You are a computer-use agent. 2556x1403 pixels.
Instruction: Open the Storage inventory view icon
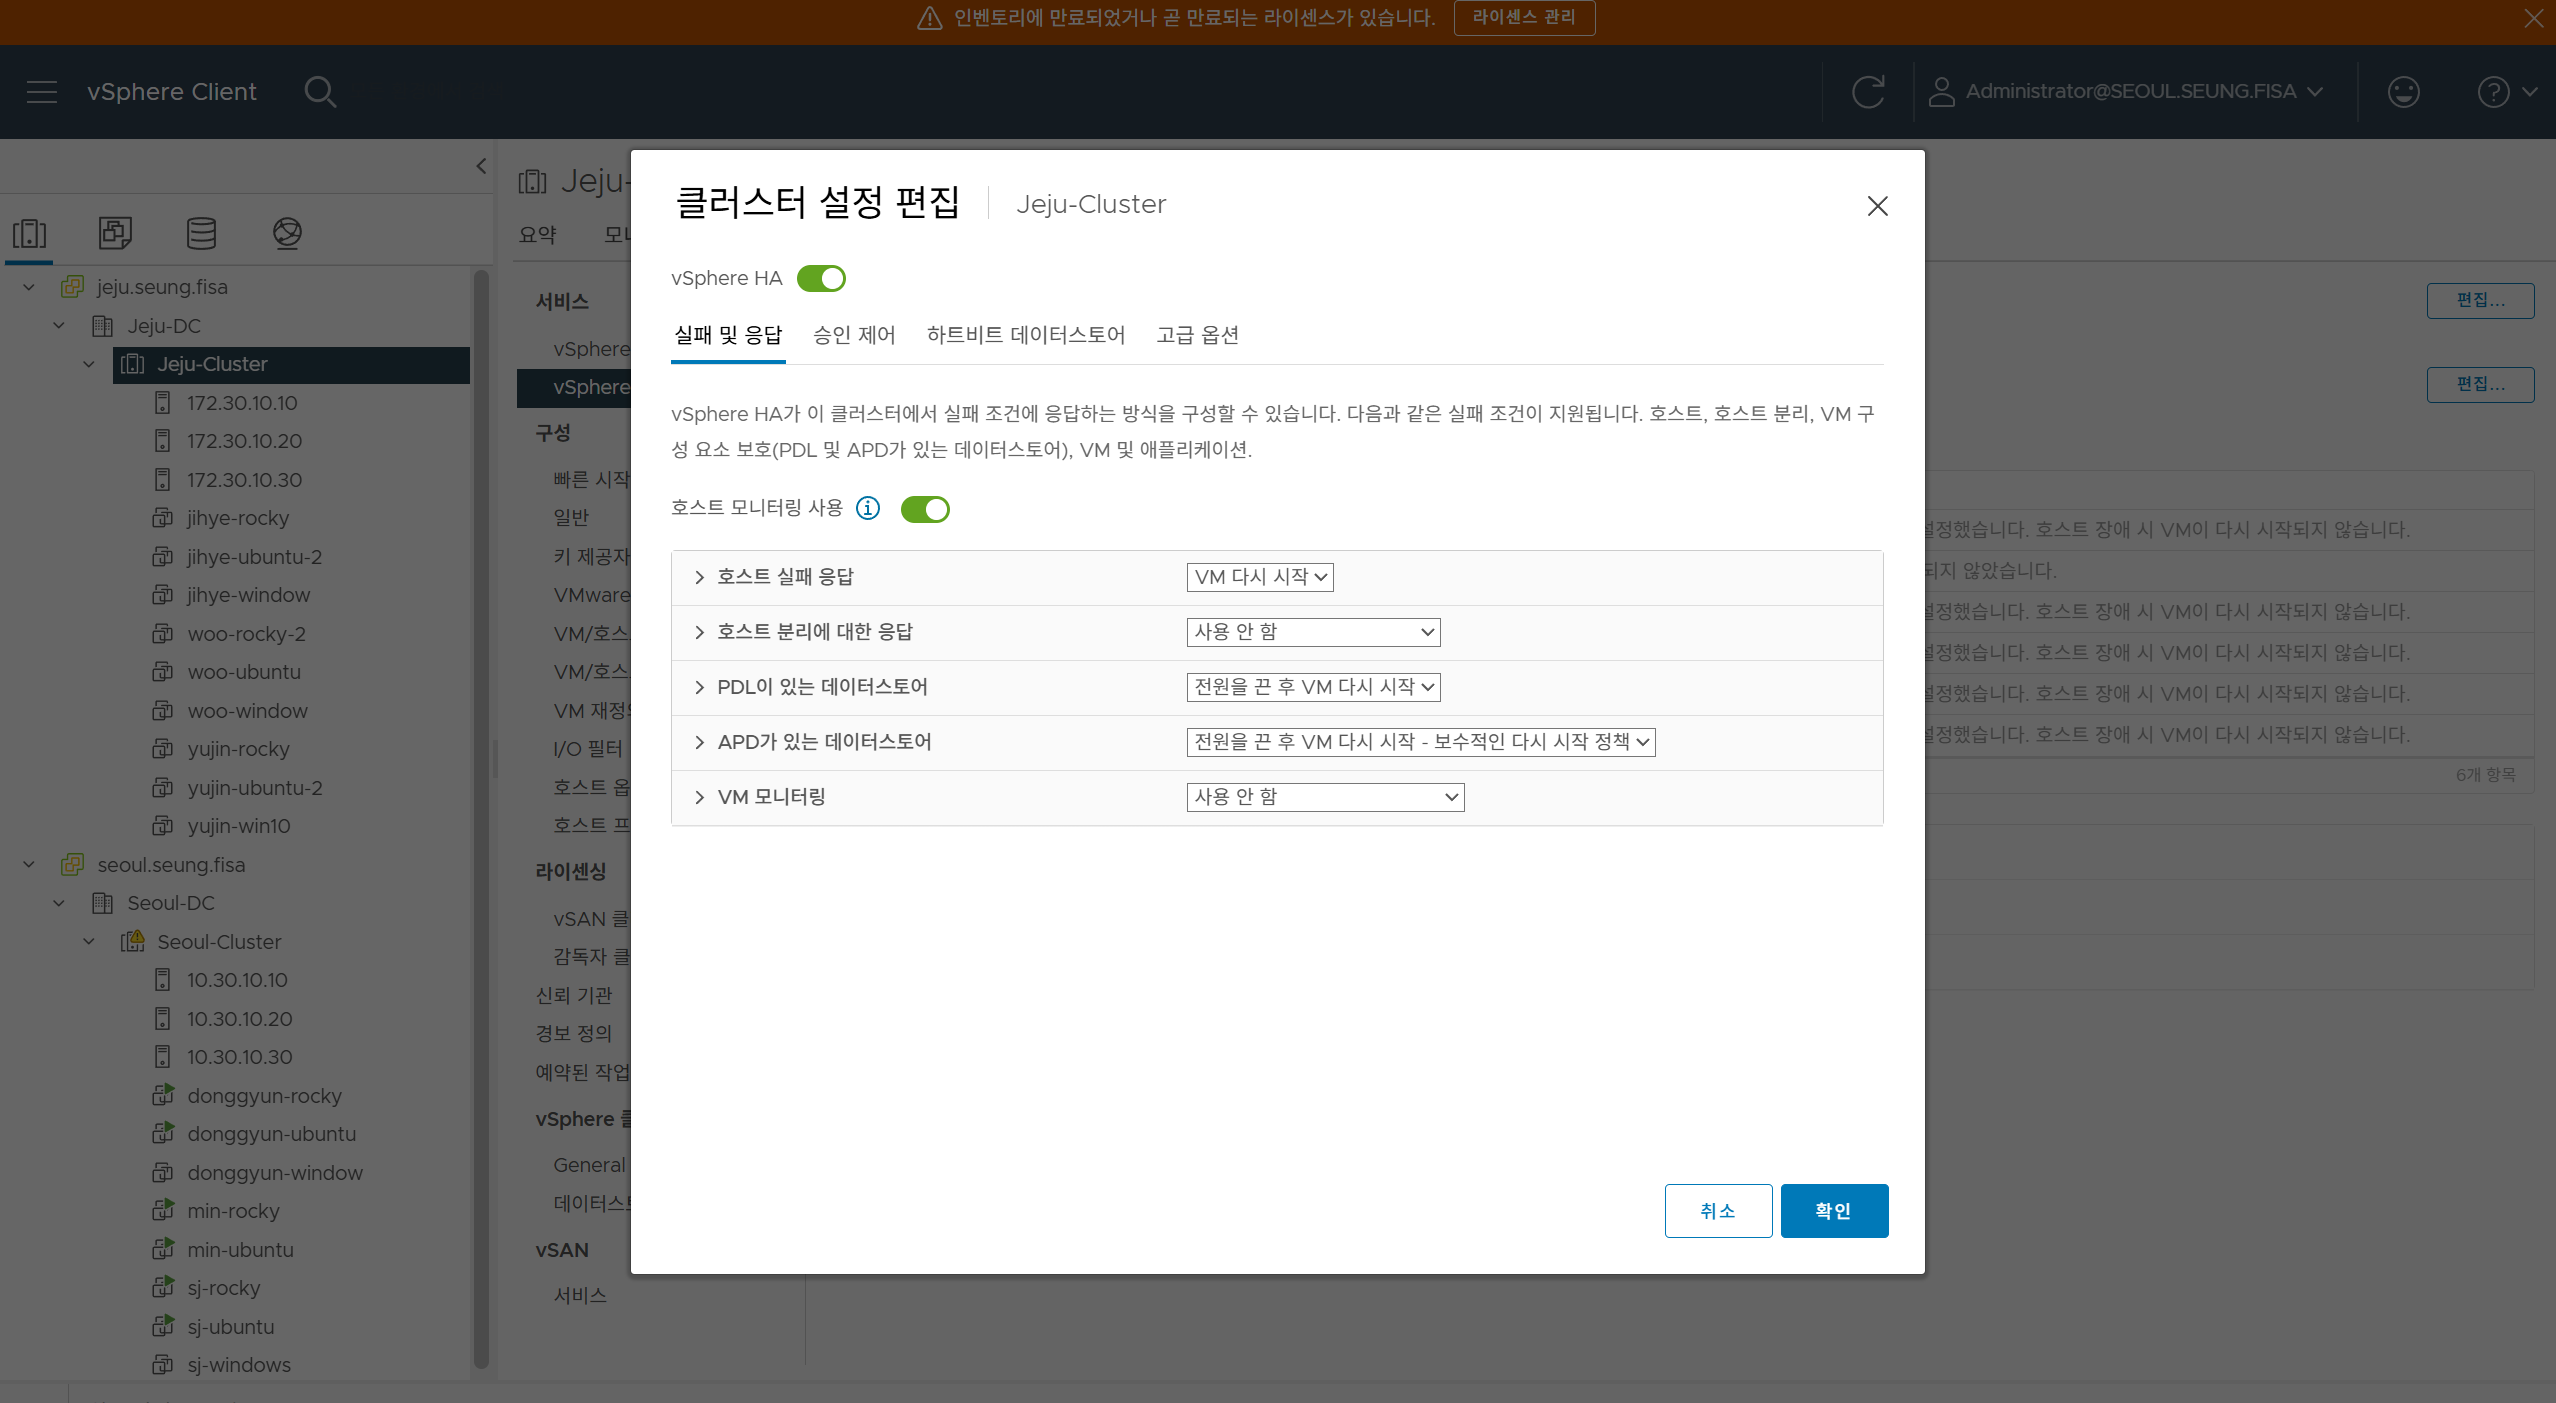[x=201, y=233]
